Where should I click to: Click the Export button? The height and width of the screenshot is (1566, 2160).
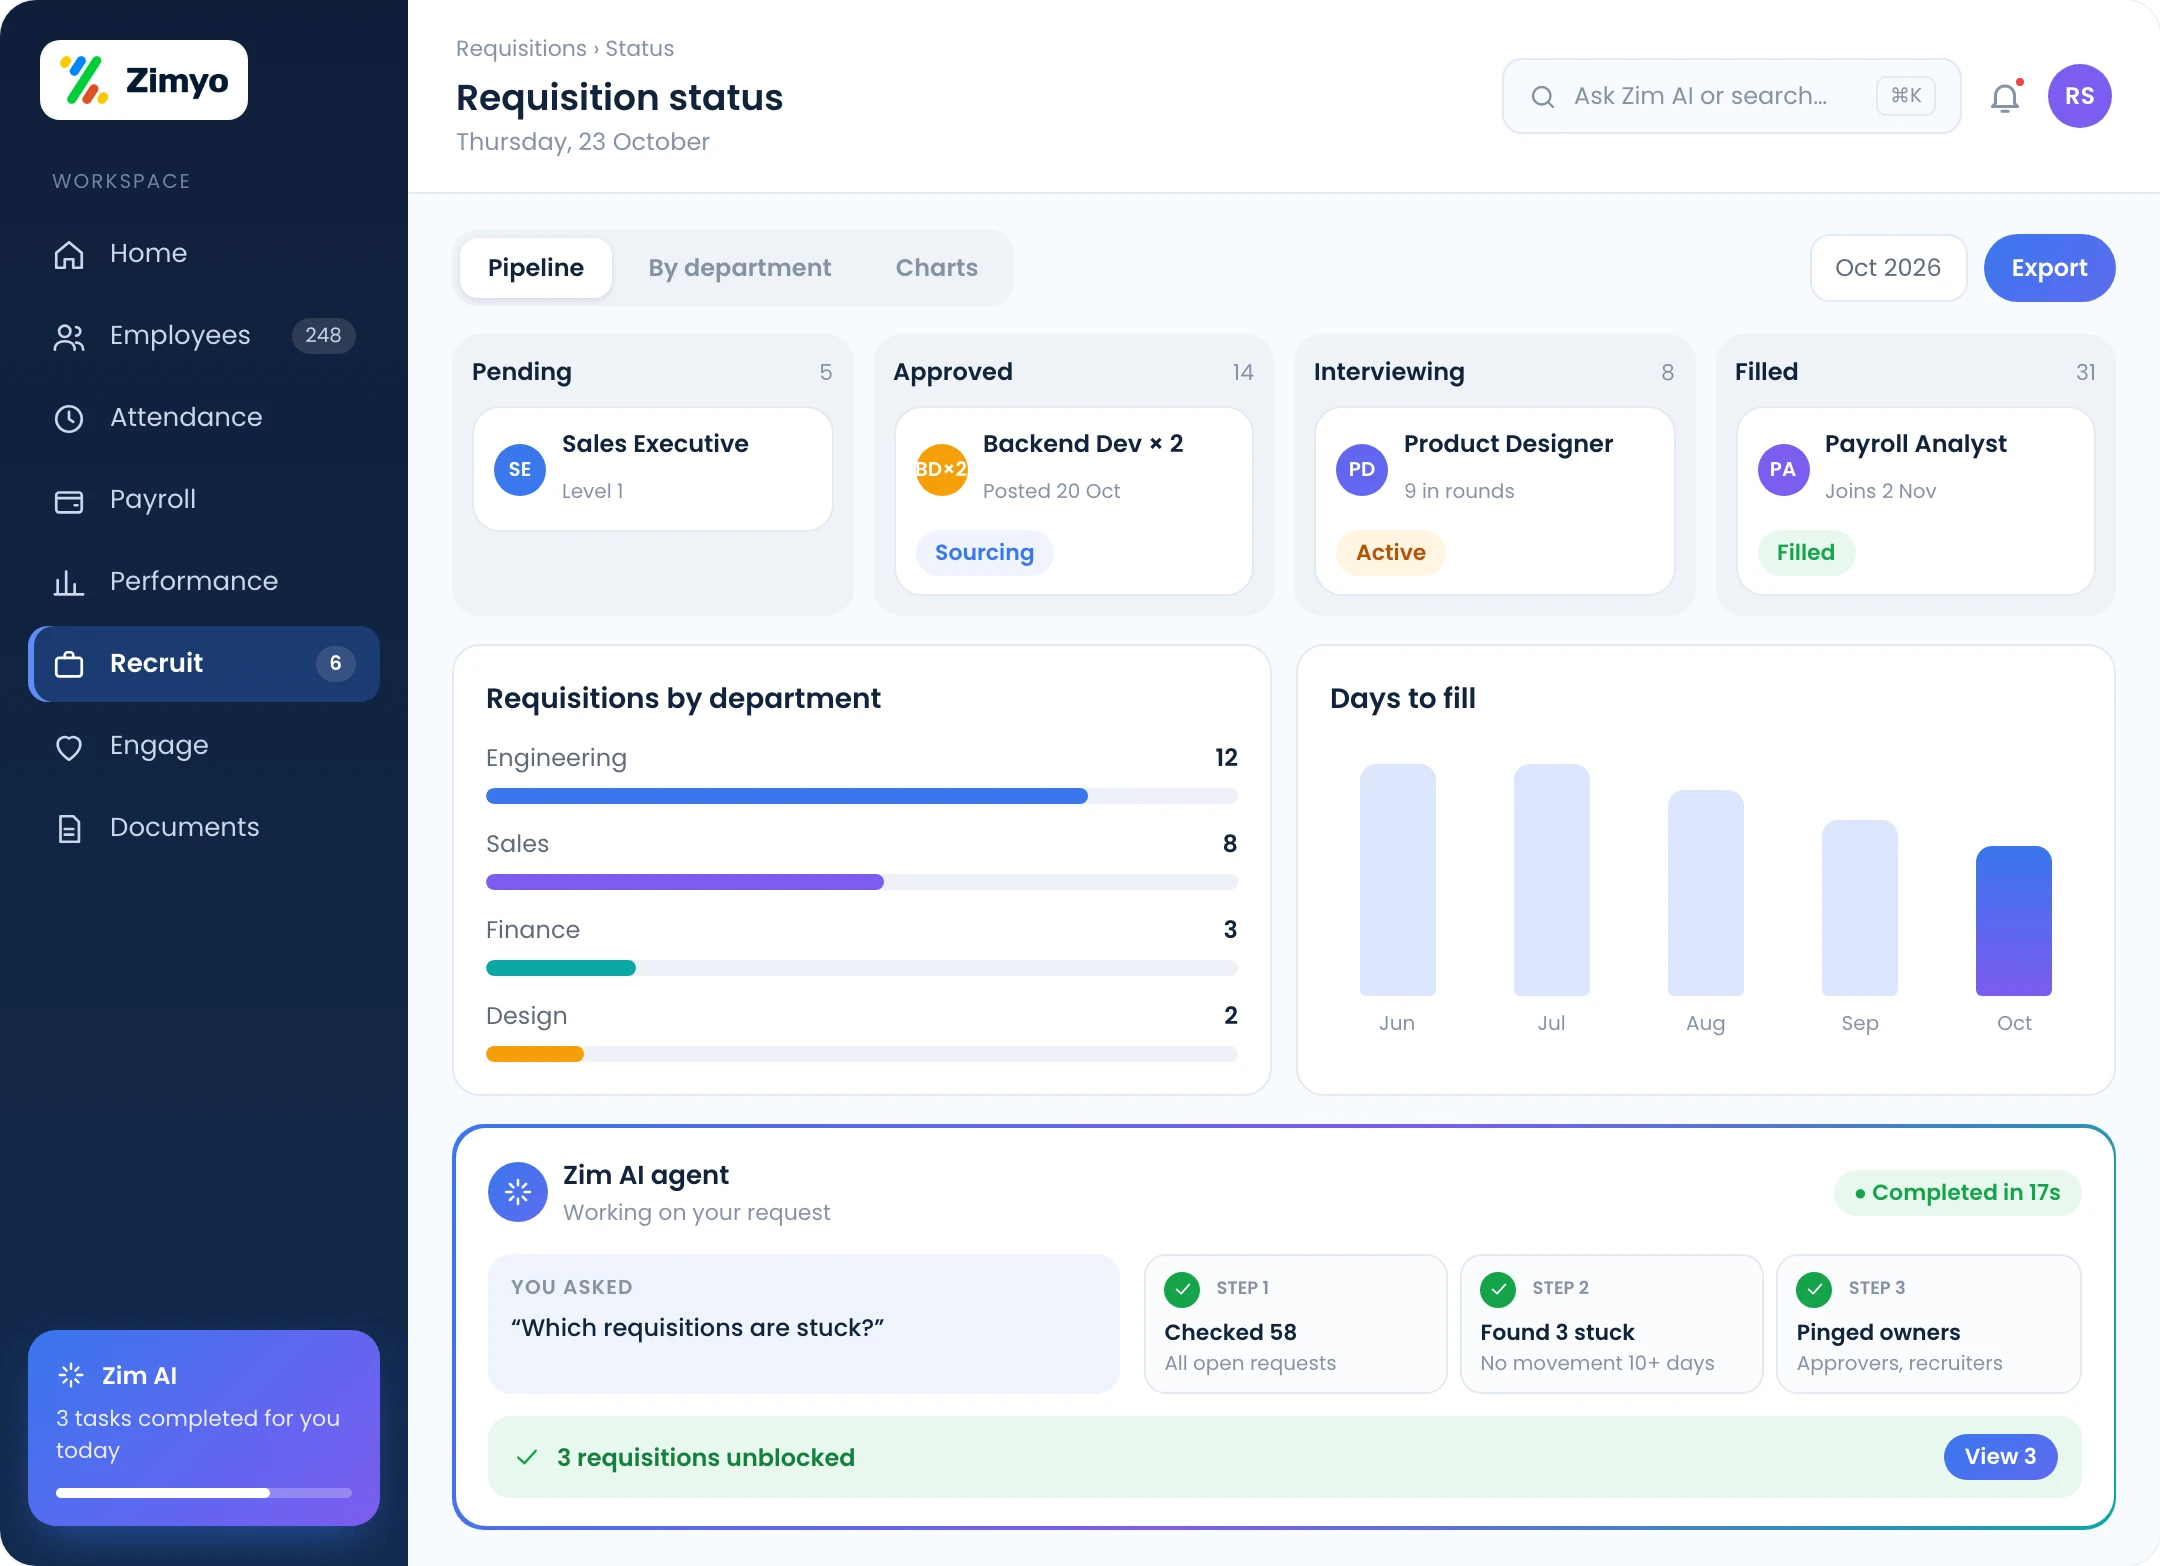pos(2049,268)
